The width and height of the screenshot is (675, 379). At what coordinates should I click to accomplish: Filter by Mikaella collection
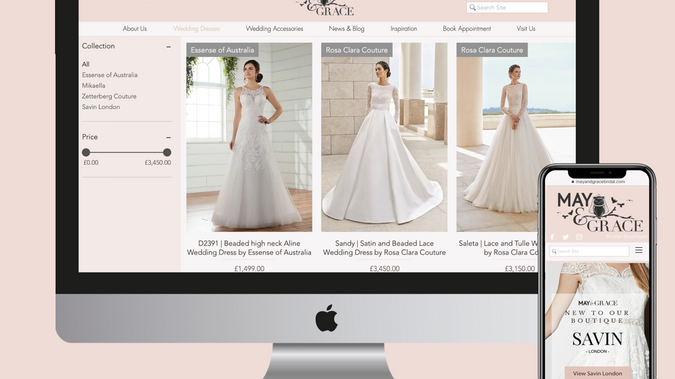pos(93,86)
